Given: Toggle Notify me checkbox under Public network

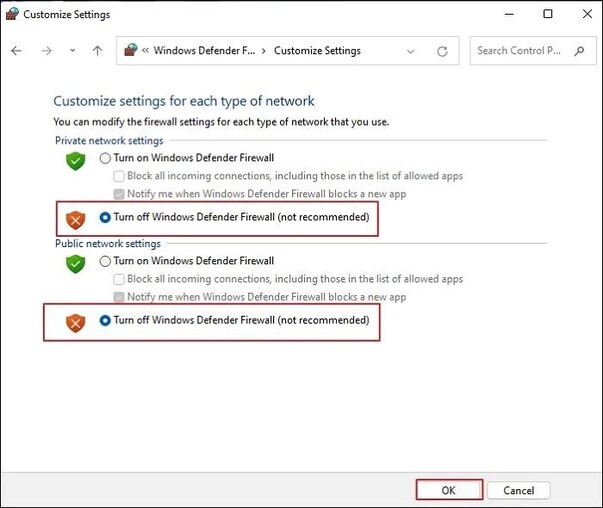Looking at the screenshot, I should coord(120,297).
